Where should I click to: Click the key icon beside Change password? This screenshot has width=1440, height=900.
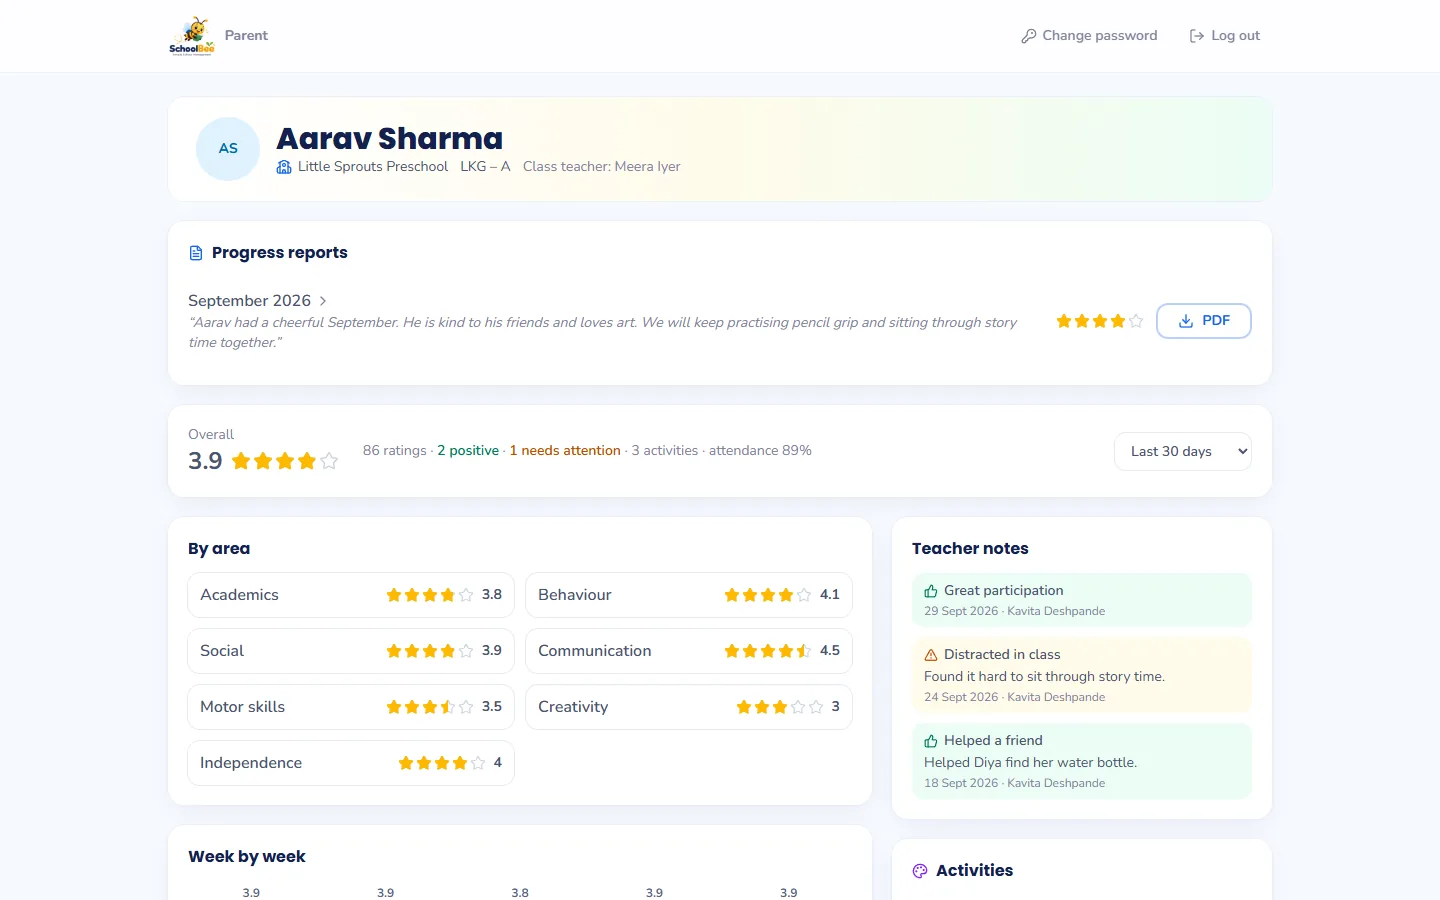click(x=1028, y=36)
